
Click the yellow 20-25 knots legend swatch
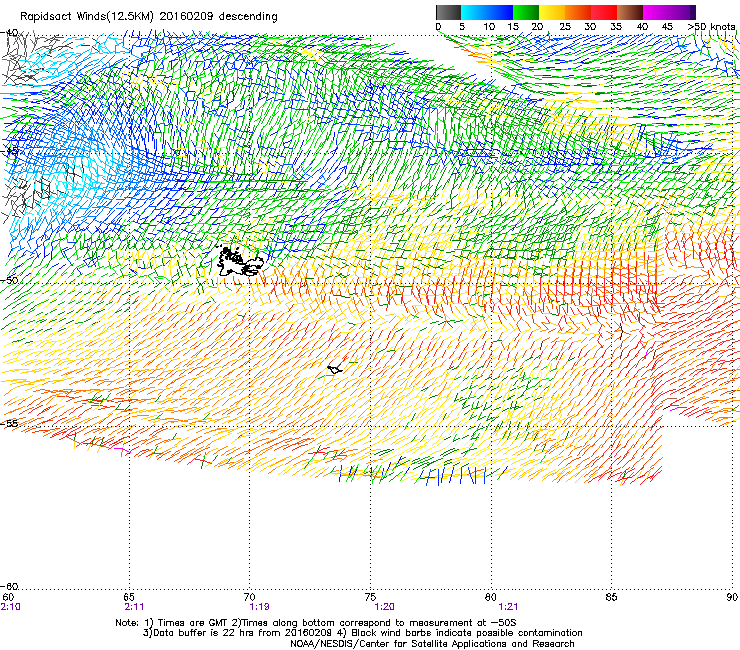pyautogui.click(x=552, y=12)
